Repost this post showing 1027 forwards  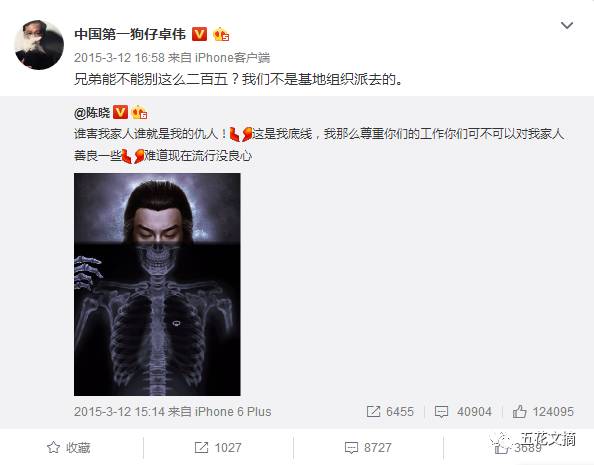coord(218,448)
